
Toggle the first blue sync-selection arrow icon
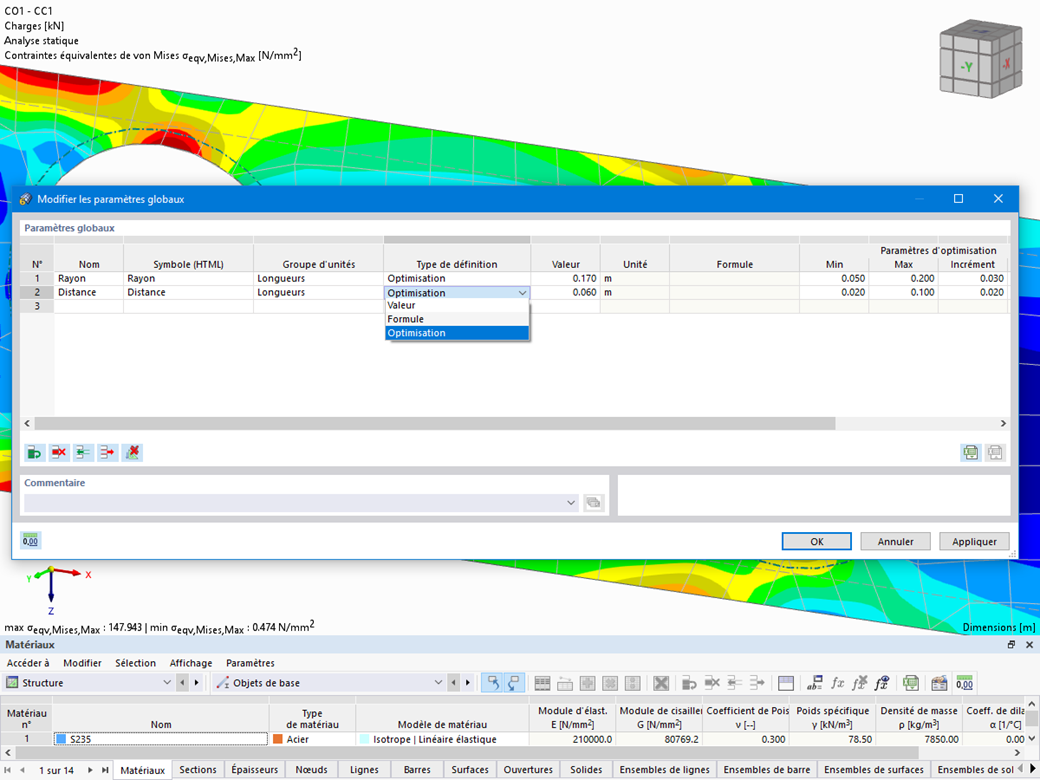[493, 682]
